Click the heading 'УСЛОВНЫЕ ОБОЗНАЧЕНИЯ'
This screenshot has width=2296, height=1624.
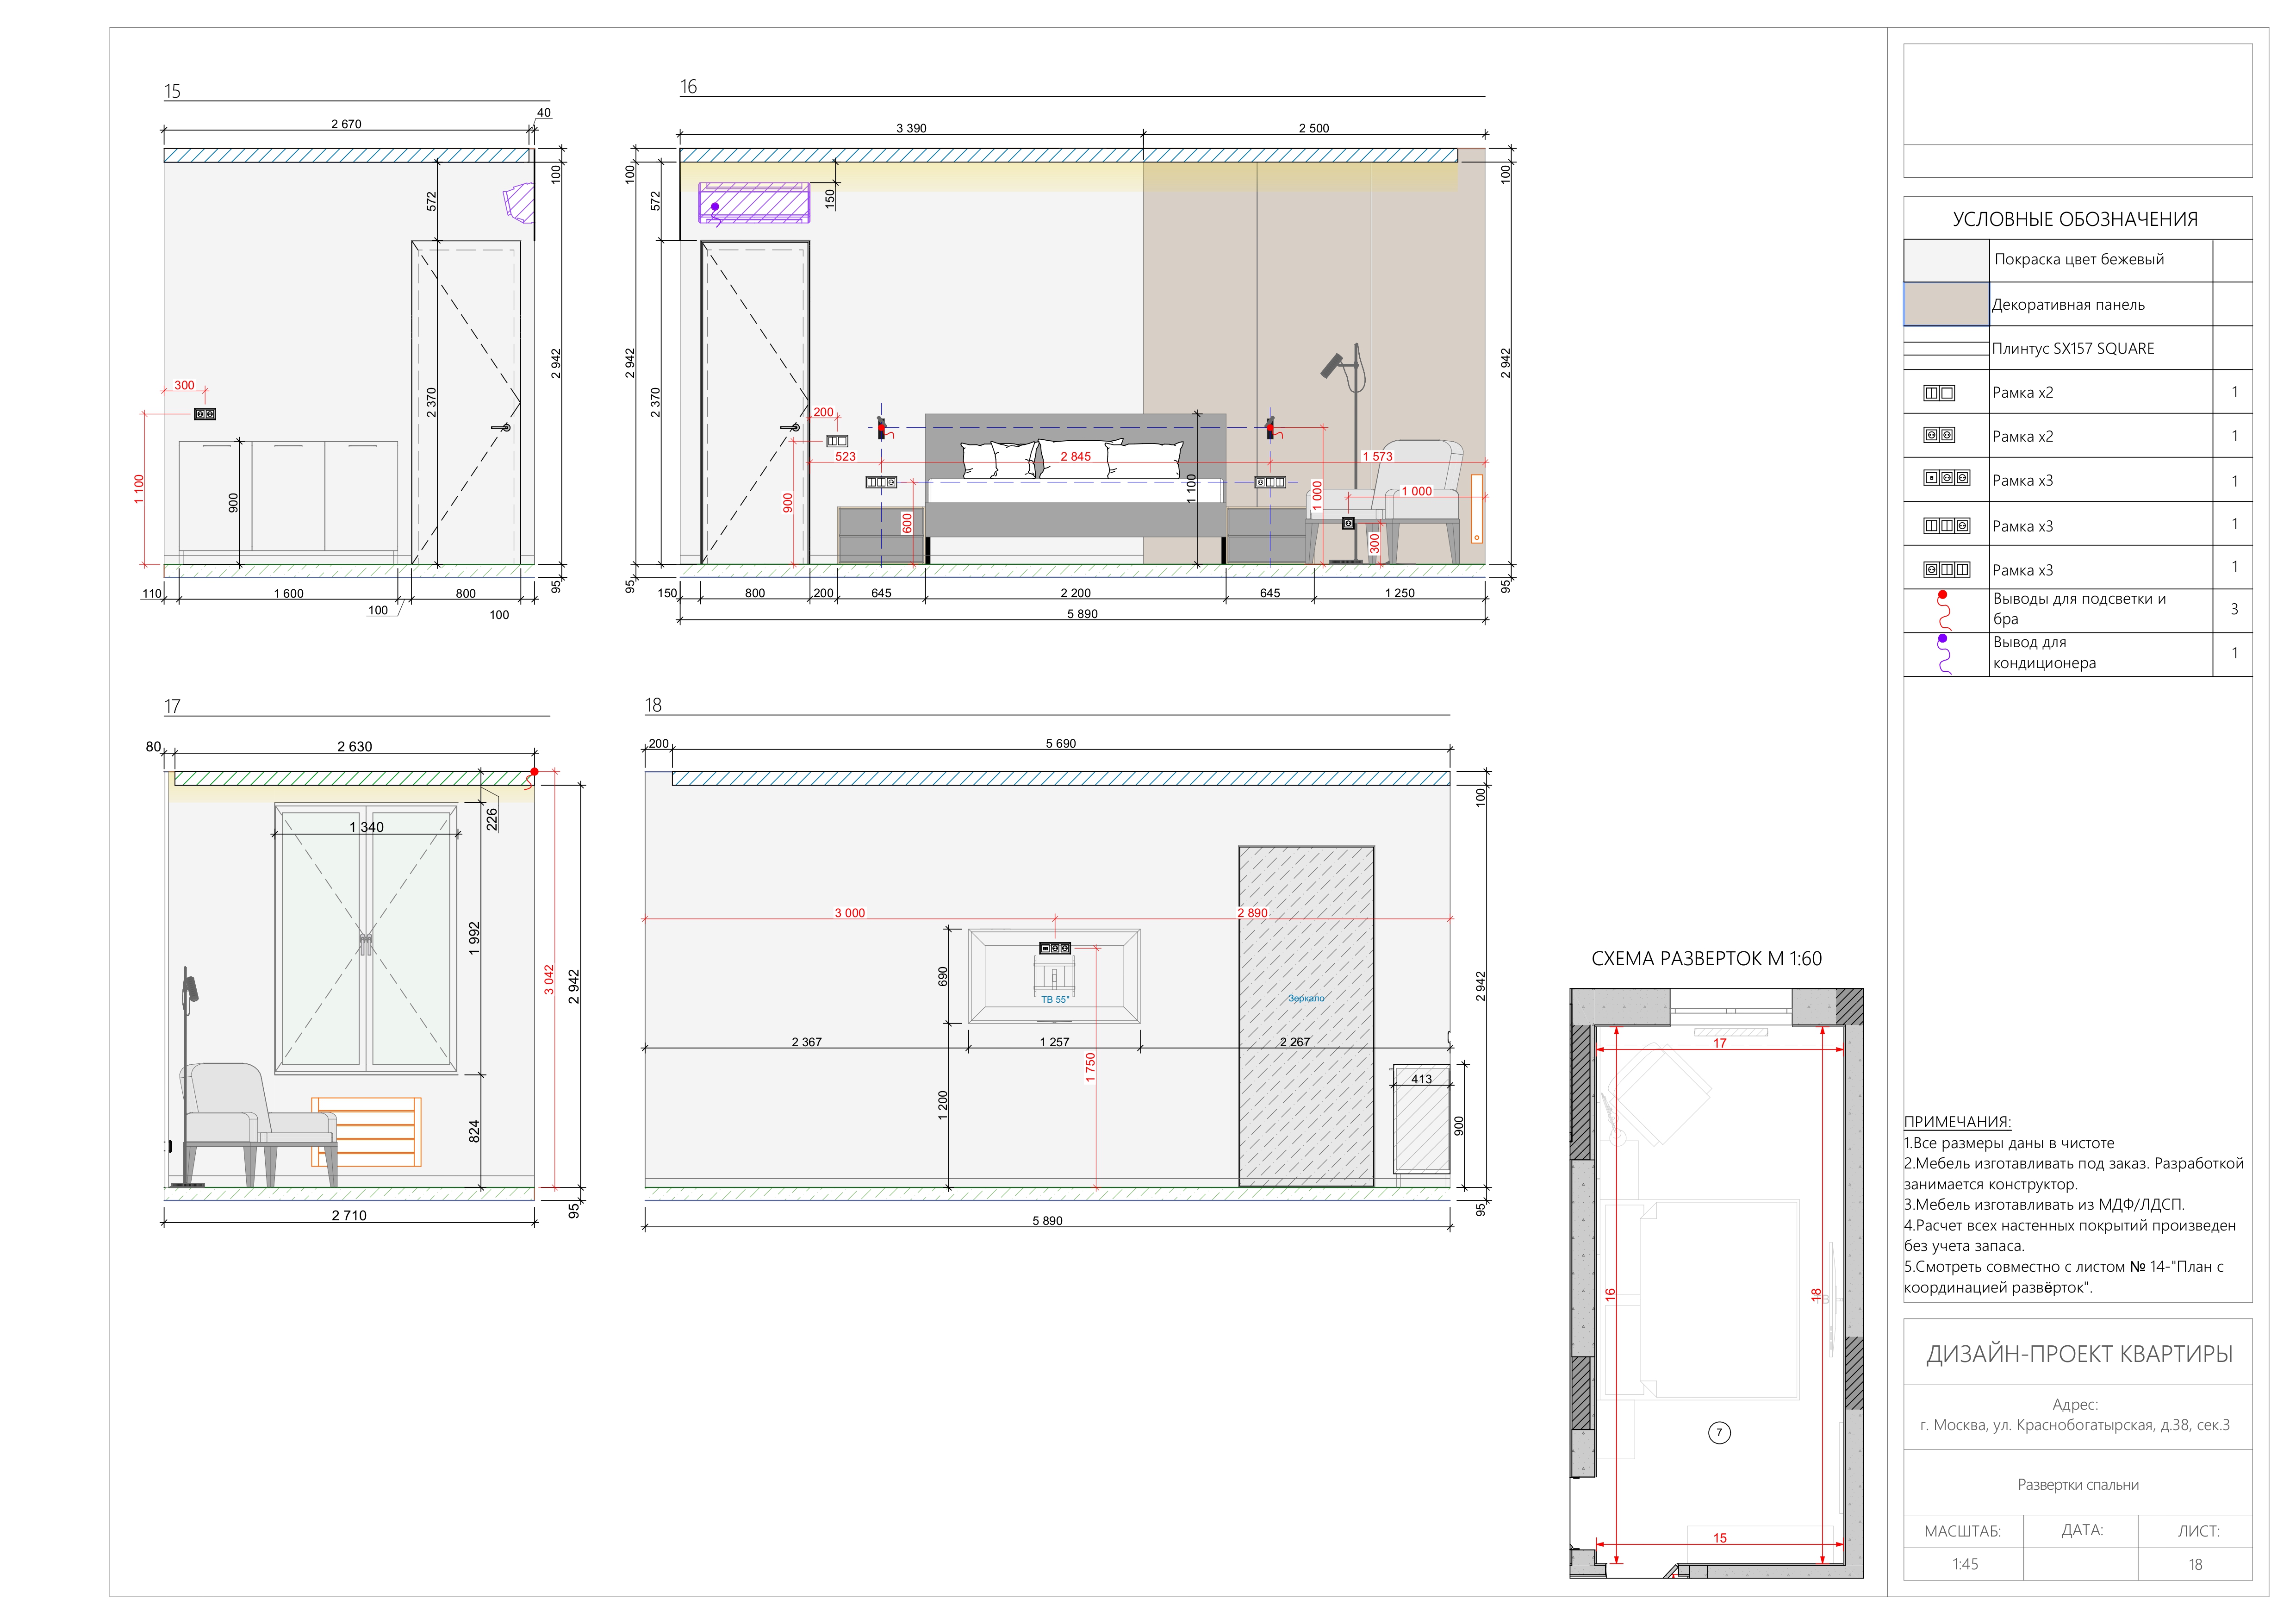click(x=2075, y=219)
